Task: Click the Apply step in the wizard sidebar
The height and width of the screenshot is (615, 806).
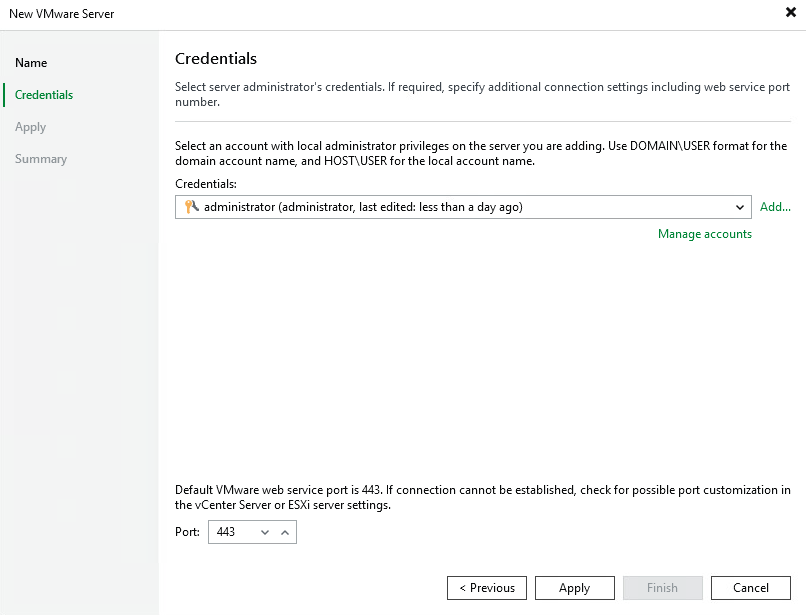Action: pos(30,127)
